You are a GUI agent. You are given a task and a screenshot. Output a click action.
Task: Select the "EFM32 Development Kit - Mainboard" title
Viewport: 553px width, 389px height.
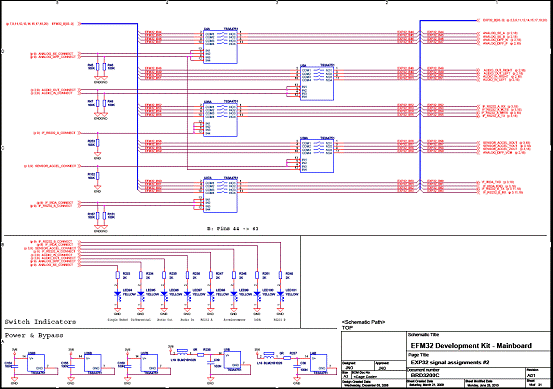[471, 346]
